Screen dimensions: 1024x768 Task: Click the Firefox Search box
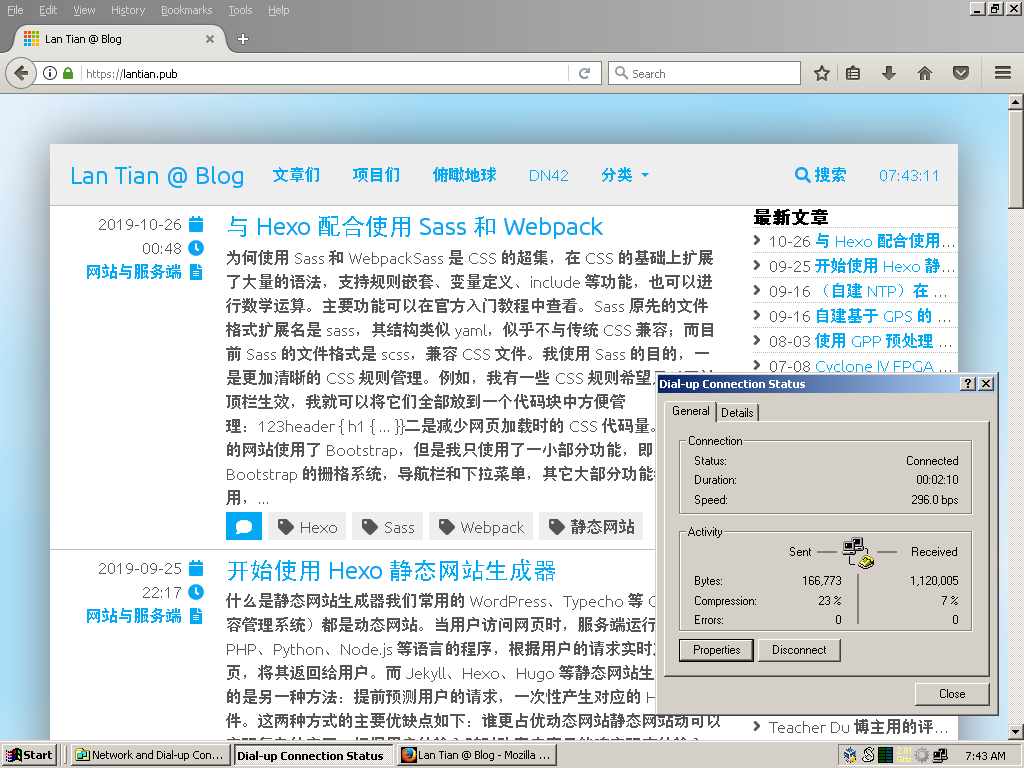[704, 73]
